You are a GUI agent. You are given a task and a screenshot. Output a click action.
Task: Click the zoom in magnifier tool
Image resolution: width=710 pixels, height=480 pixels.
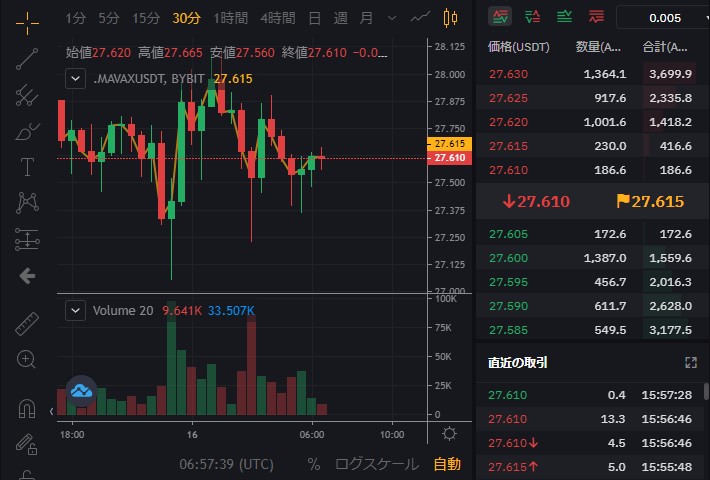tap(27, 360)
